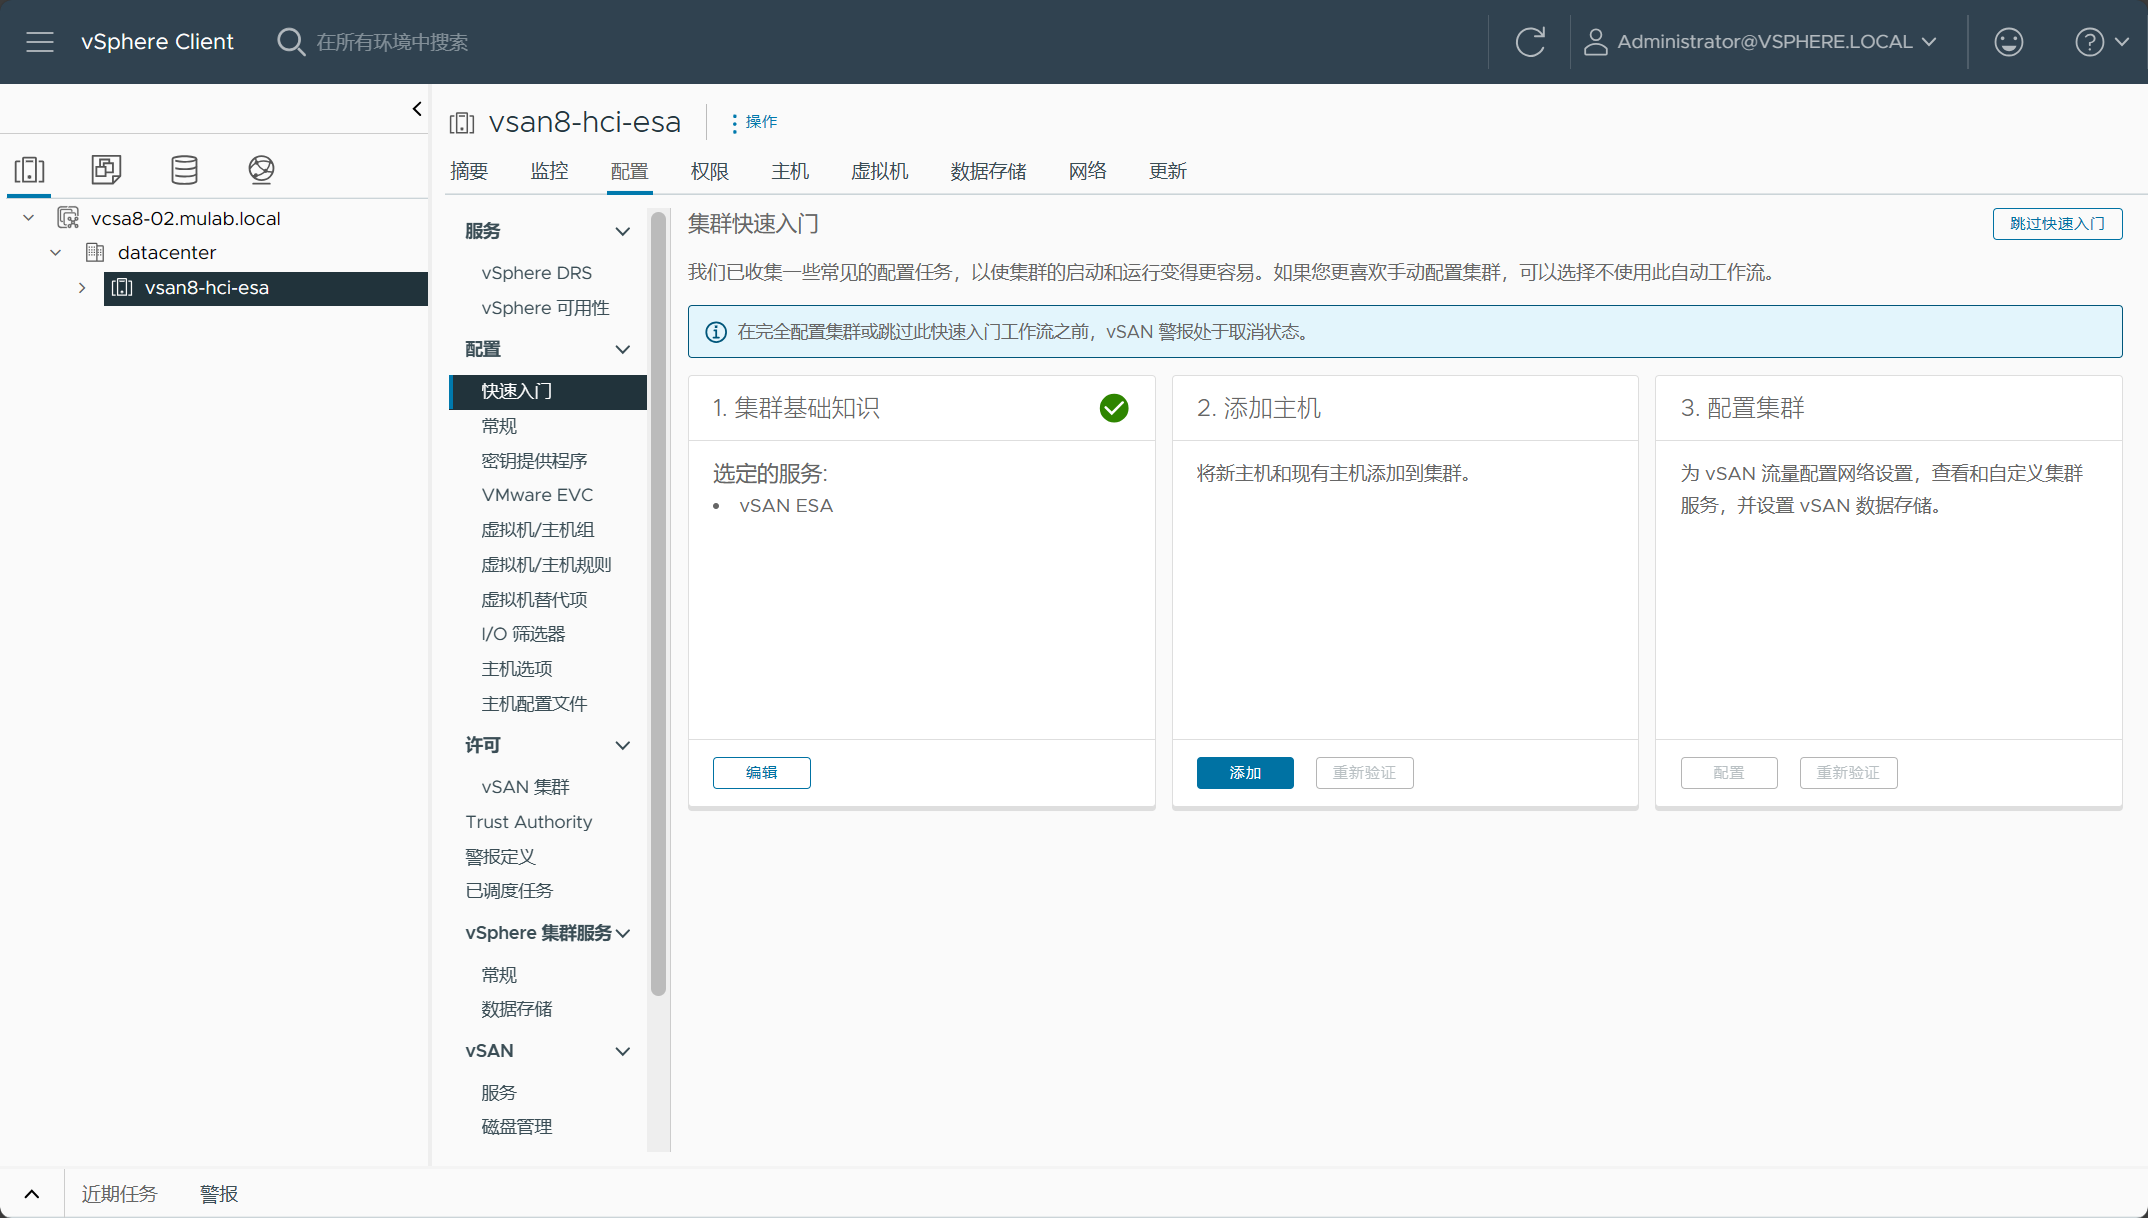Open the hamburger navigation menu
This screenshot has height=1218, width=2148.
40,42
